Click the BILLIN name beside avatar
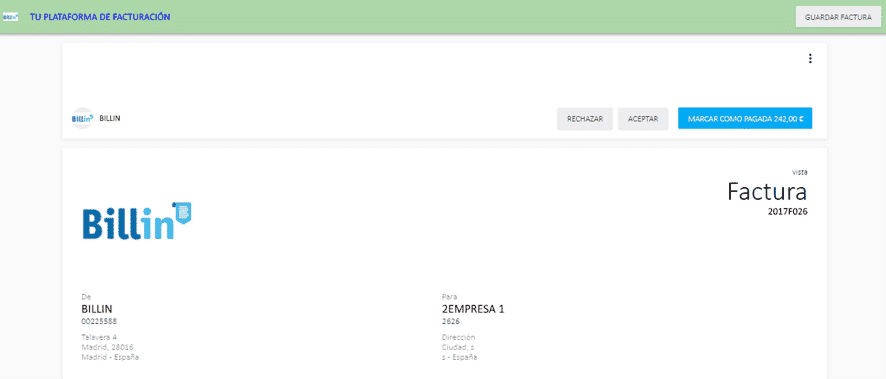This screenshot has height=379, width=886. point(110,119)
